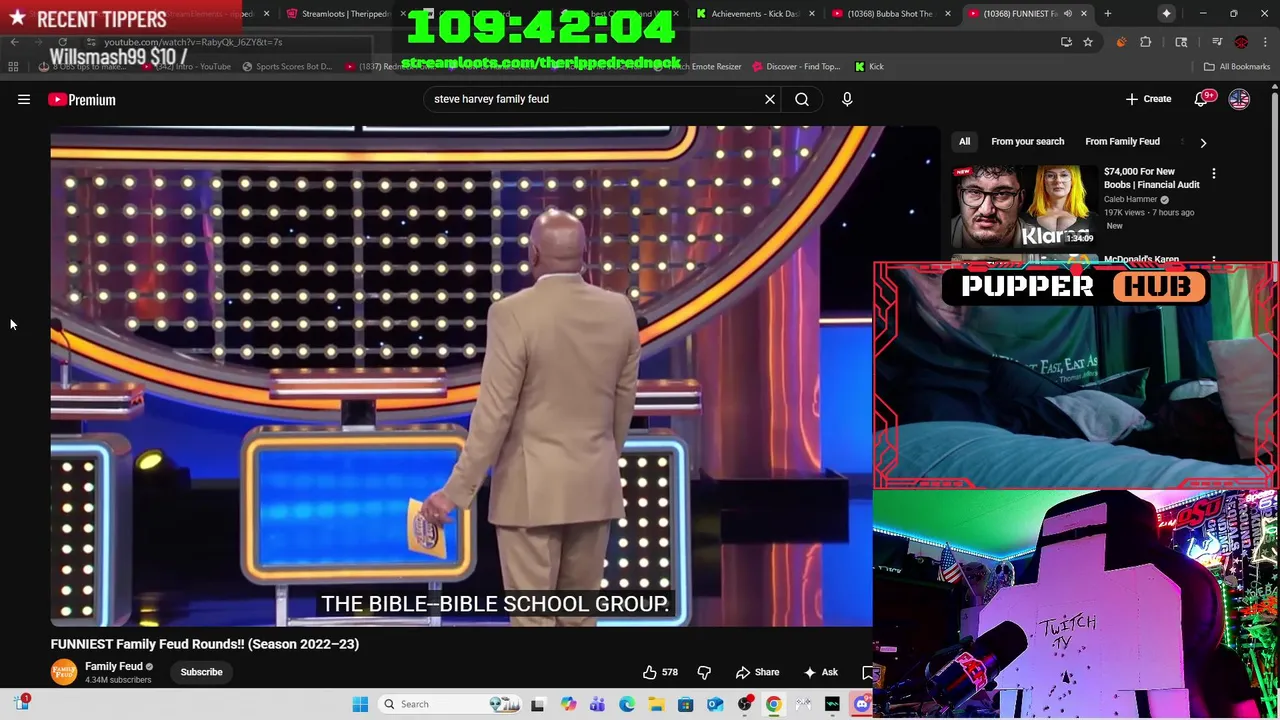
Task: Open Copilot from the taskbar
Action: coord(568,704)
